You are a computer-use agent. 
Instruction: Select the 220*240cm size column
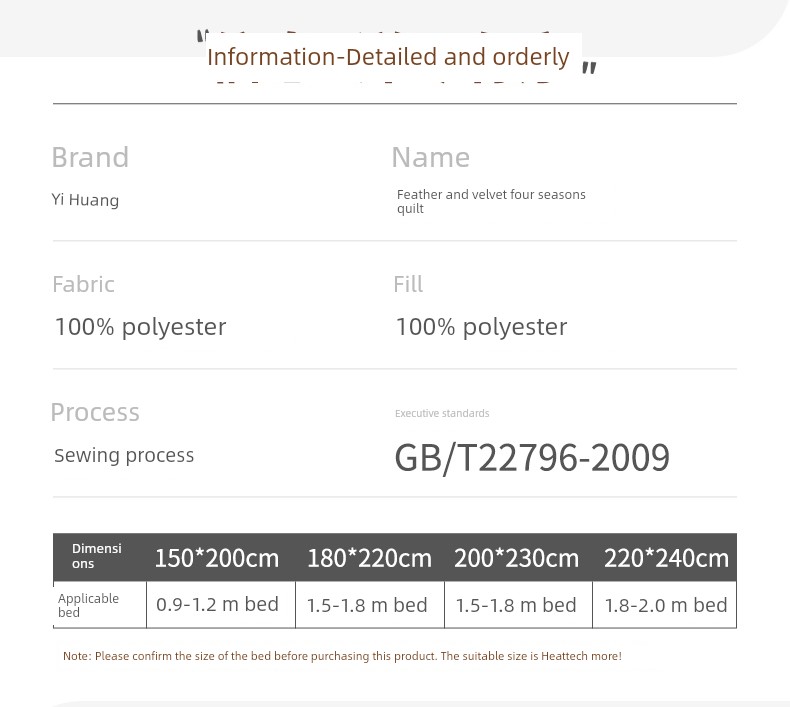point(666,558)
